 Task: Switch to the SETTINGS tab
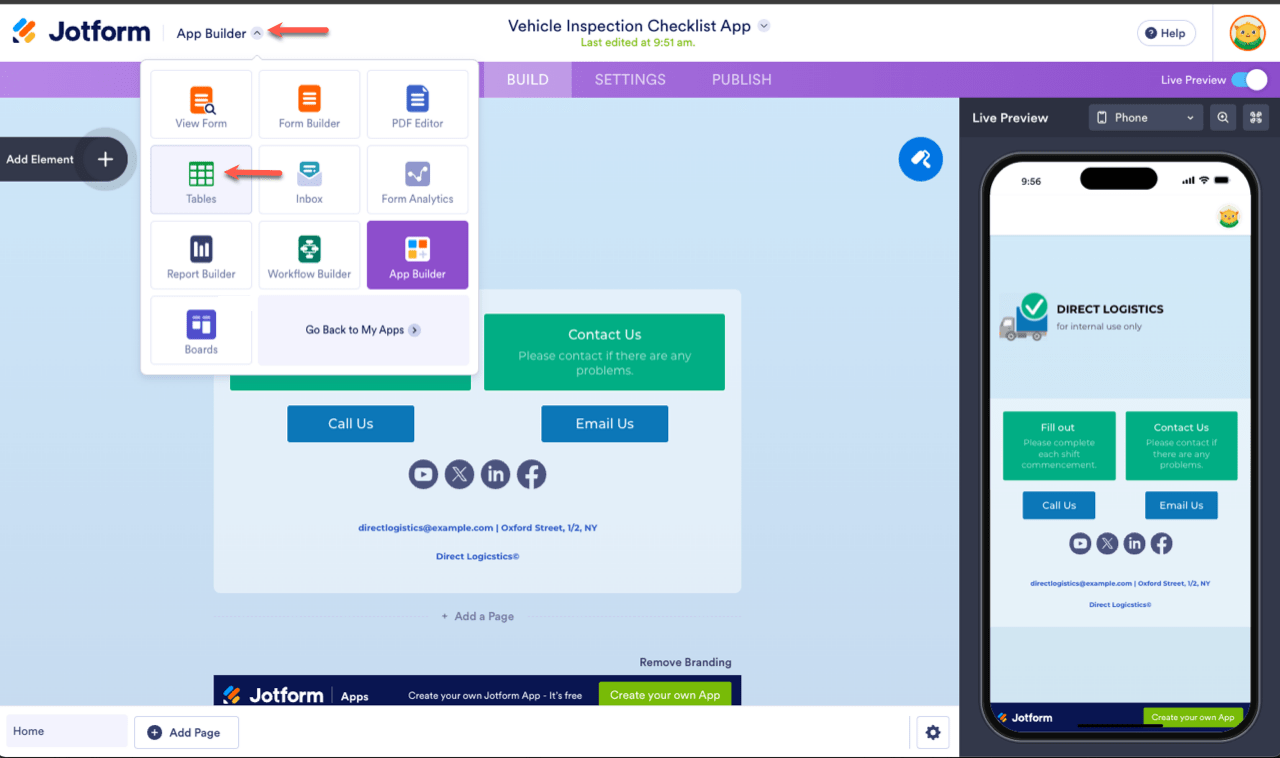tap(630, 80)
